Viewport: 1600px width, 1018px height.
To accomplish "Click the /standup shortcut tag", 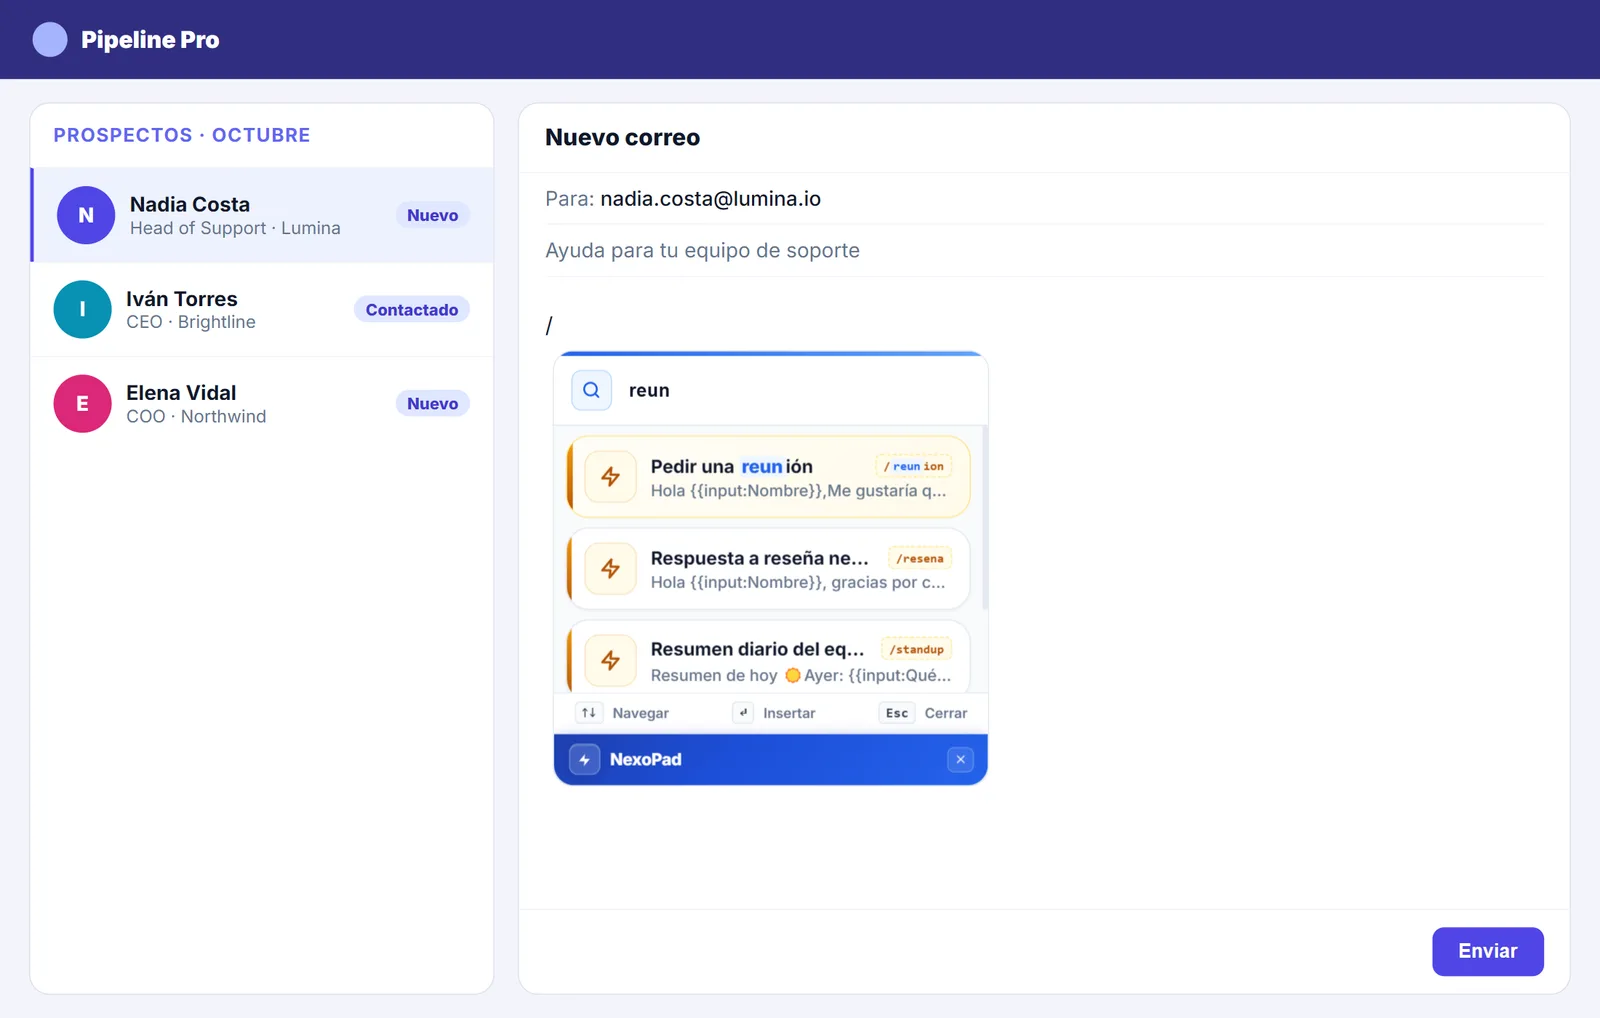I will click(916, 649).
